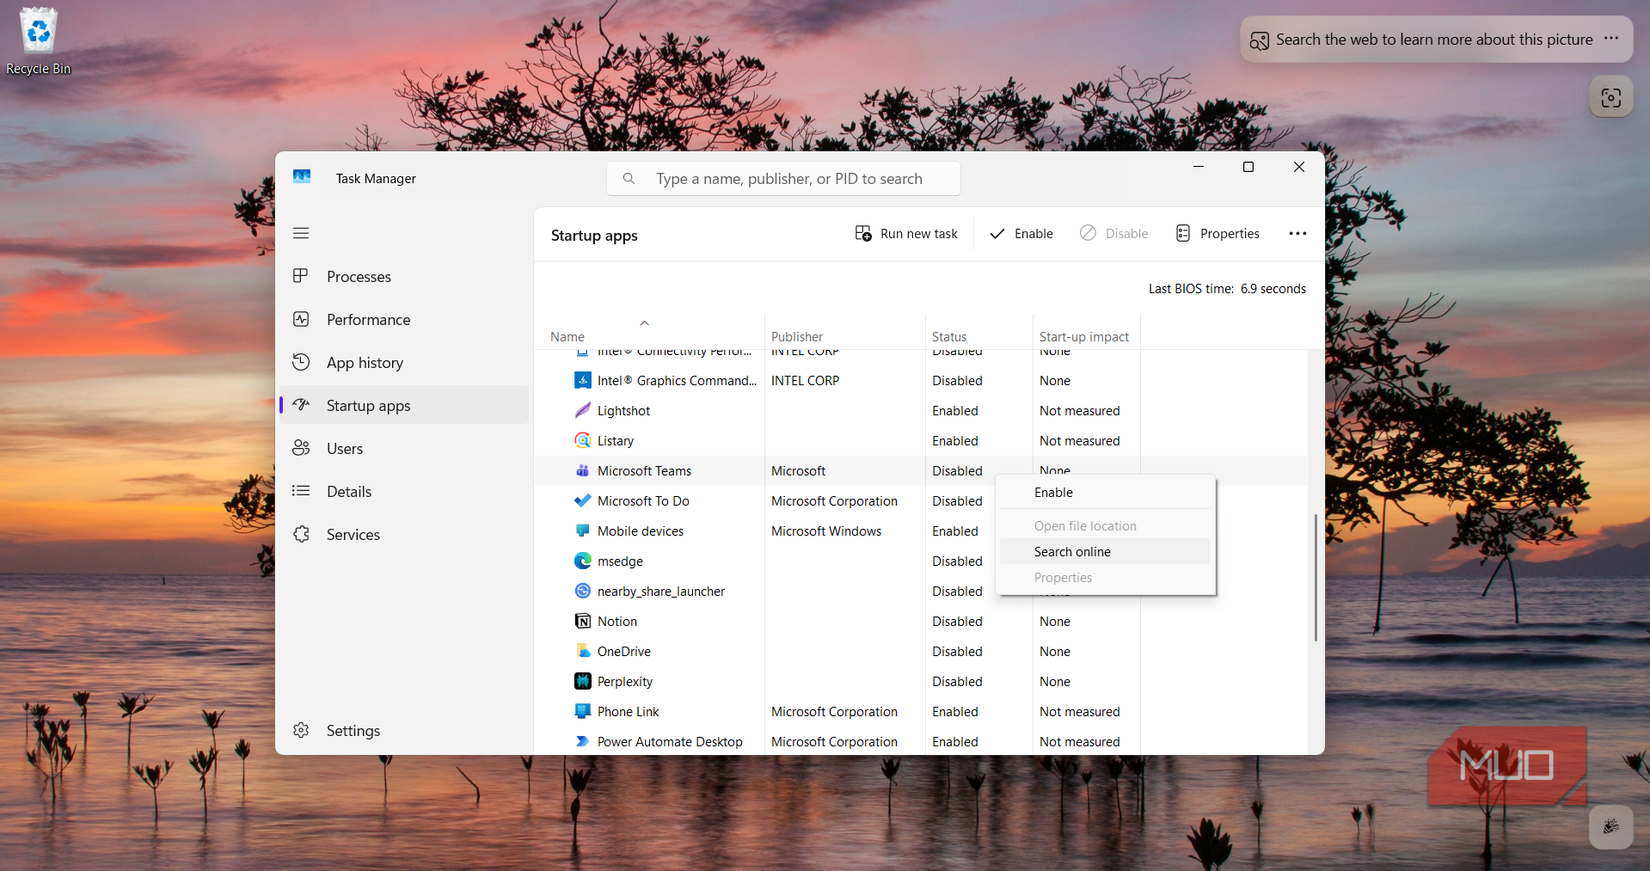Click the Notion row name

(617, 621)
